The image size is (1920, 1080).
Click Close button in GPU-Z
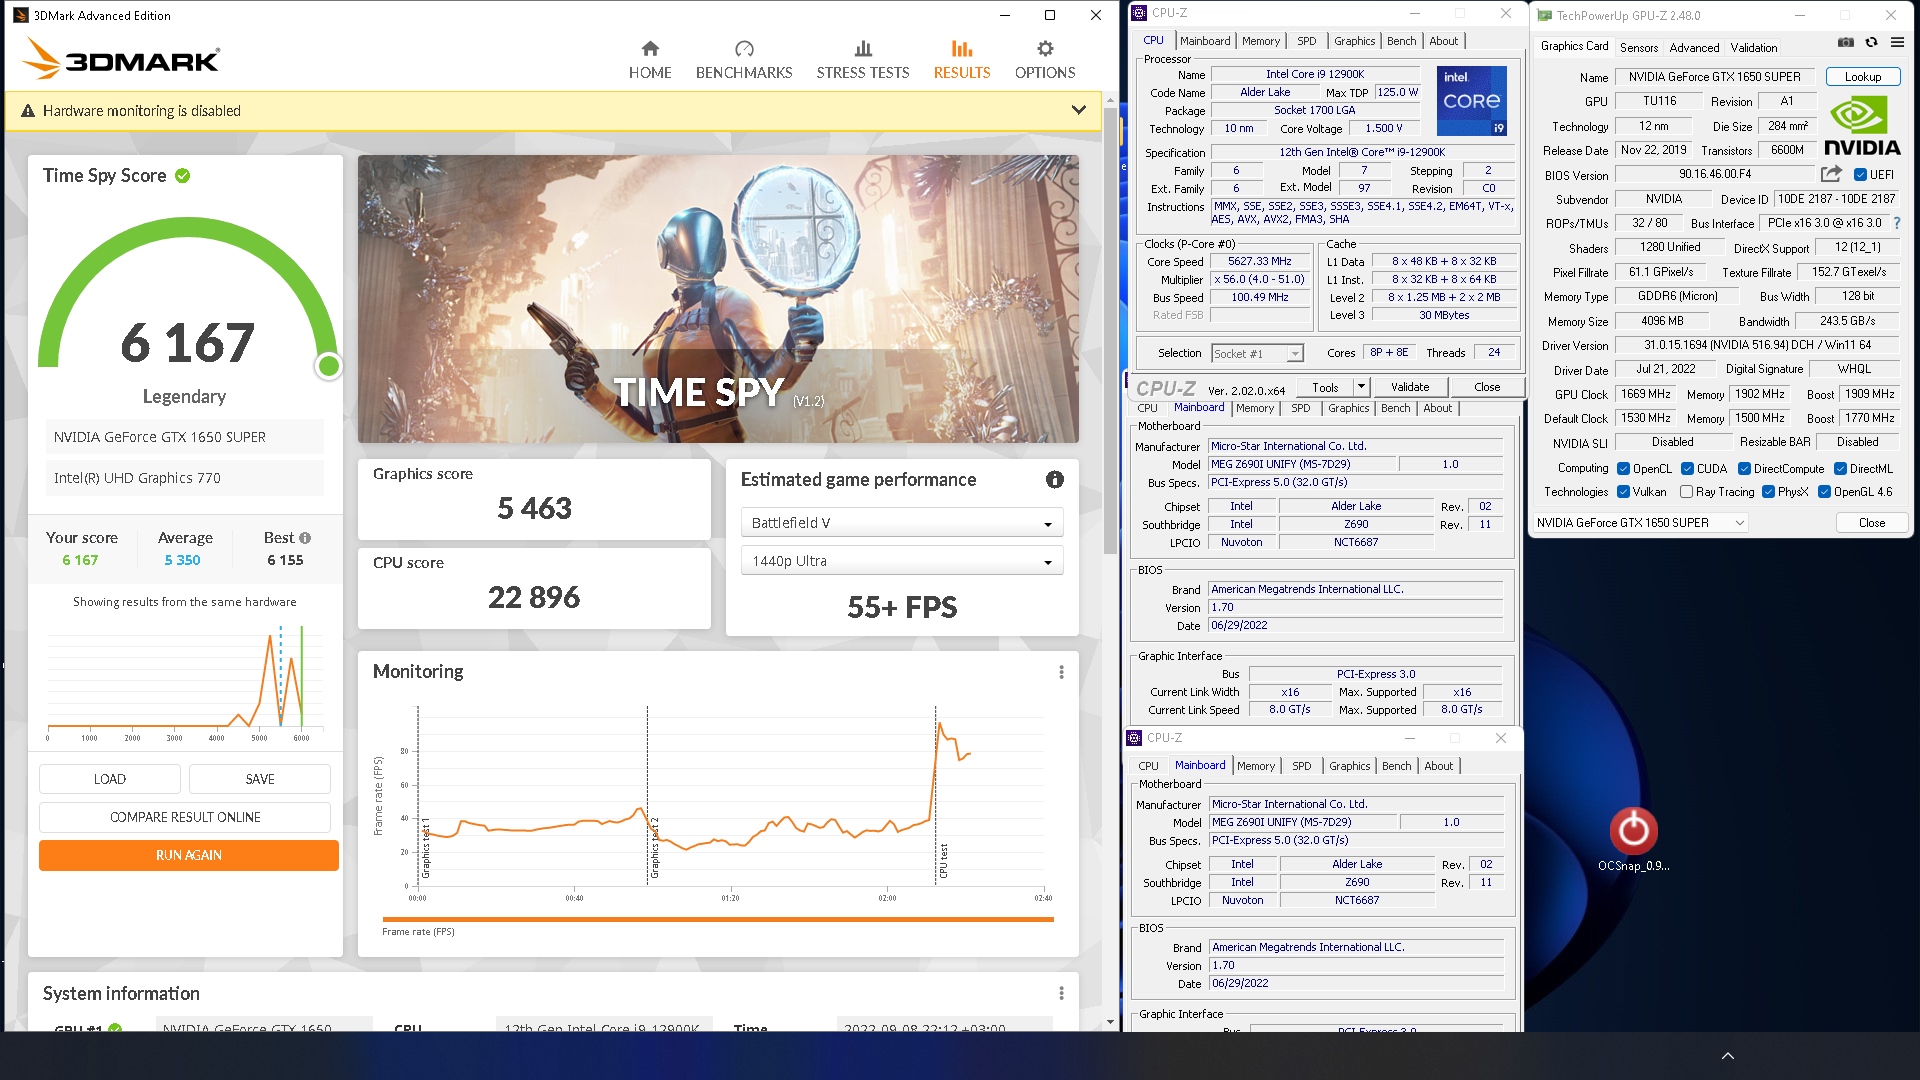pyautogui.click(x=1871, y=523)
